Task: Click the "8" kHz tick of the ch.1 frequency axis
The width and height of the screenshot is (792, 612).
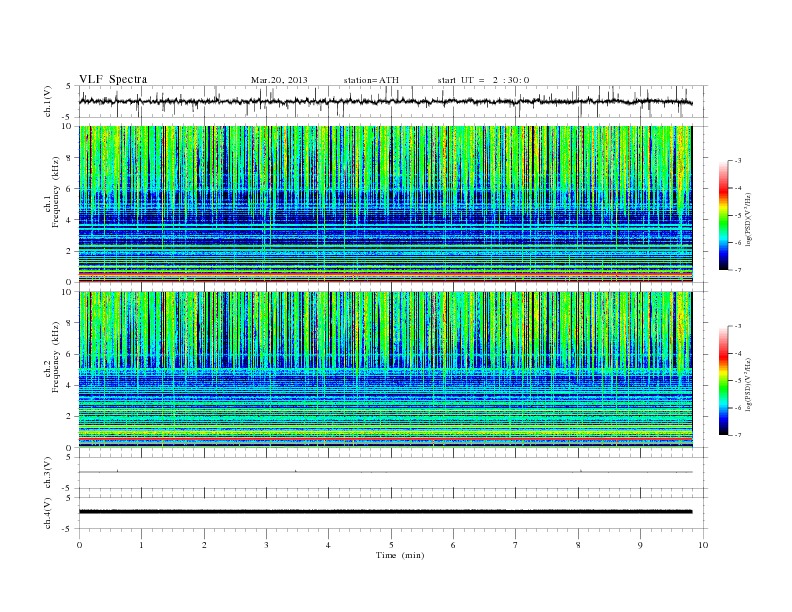Action: pyautogui.click(x=69, y=158)
